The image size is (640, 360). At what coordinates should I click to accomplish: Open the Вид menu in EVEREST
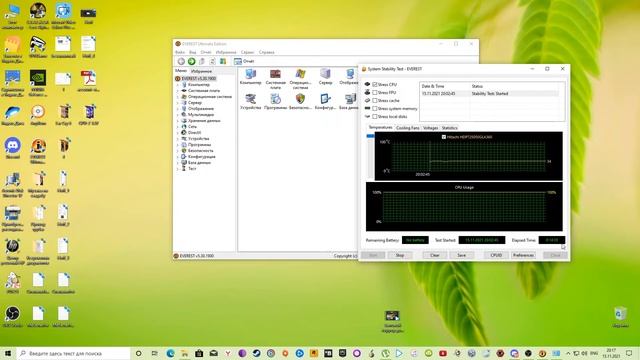pyautogui.click(x=193, y=52)
